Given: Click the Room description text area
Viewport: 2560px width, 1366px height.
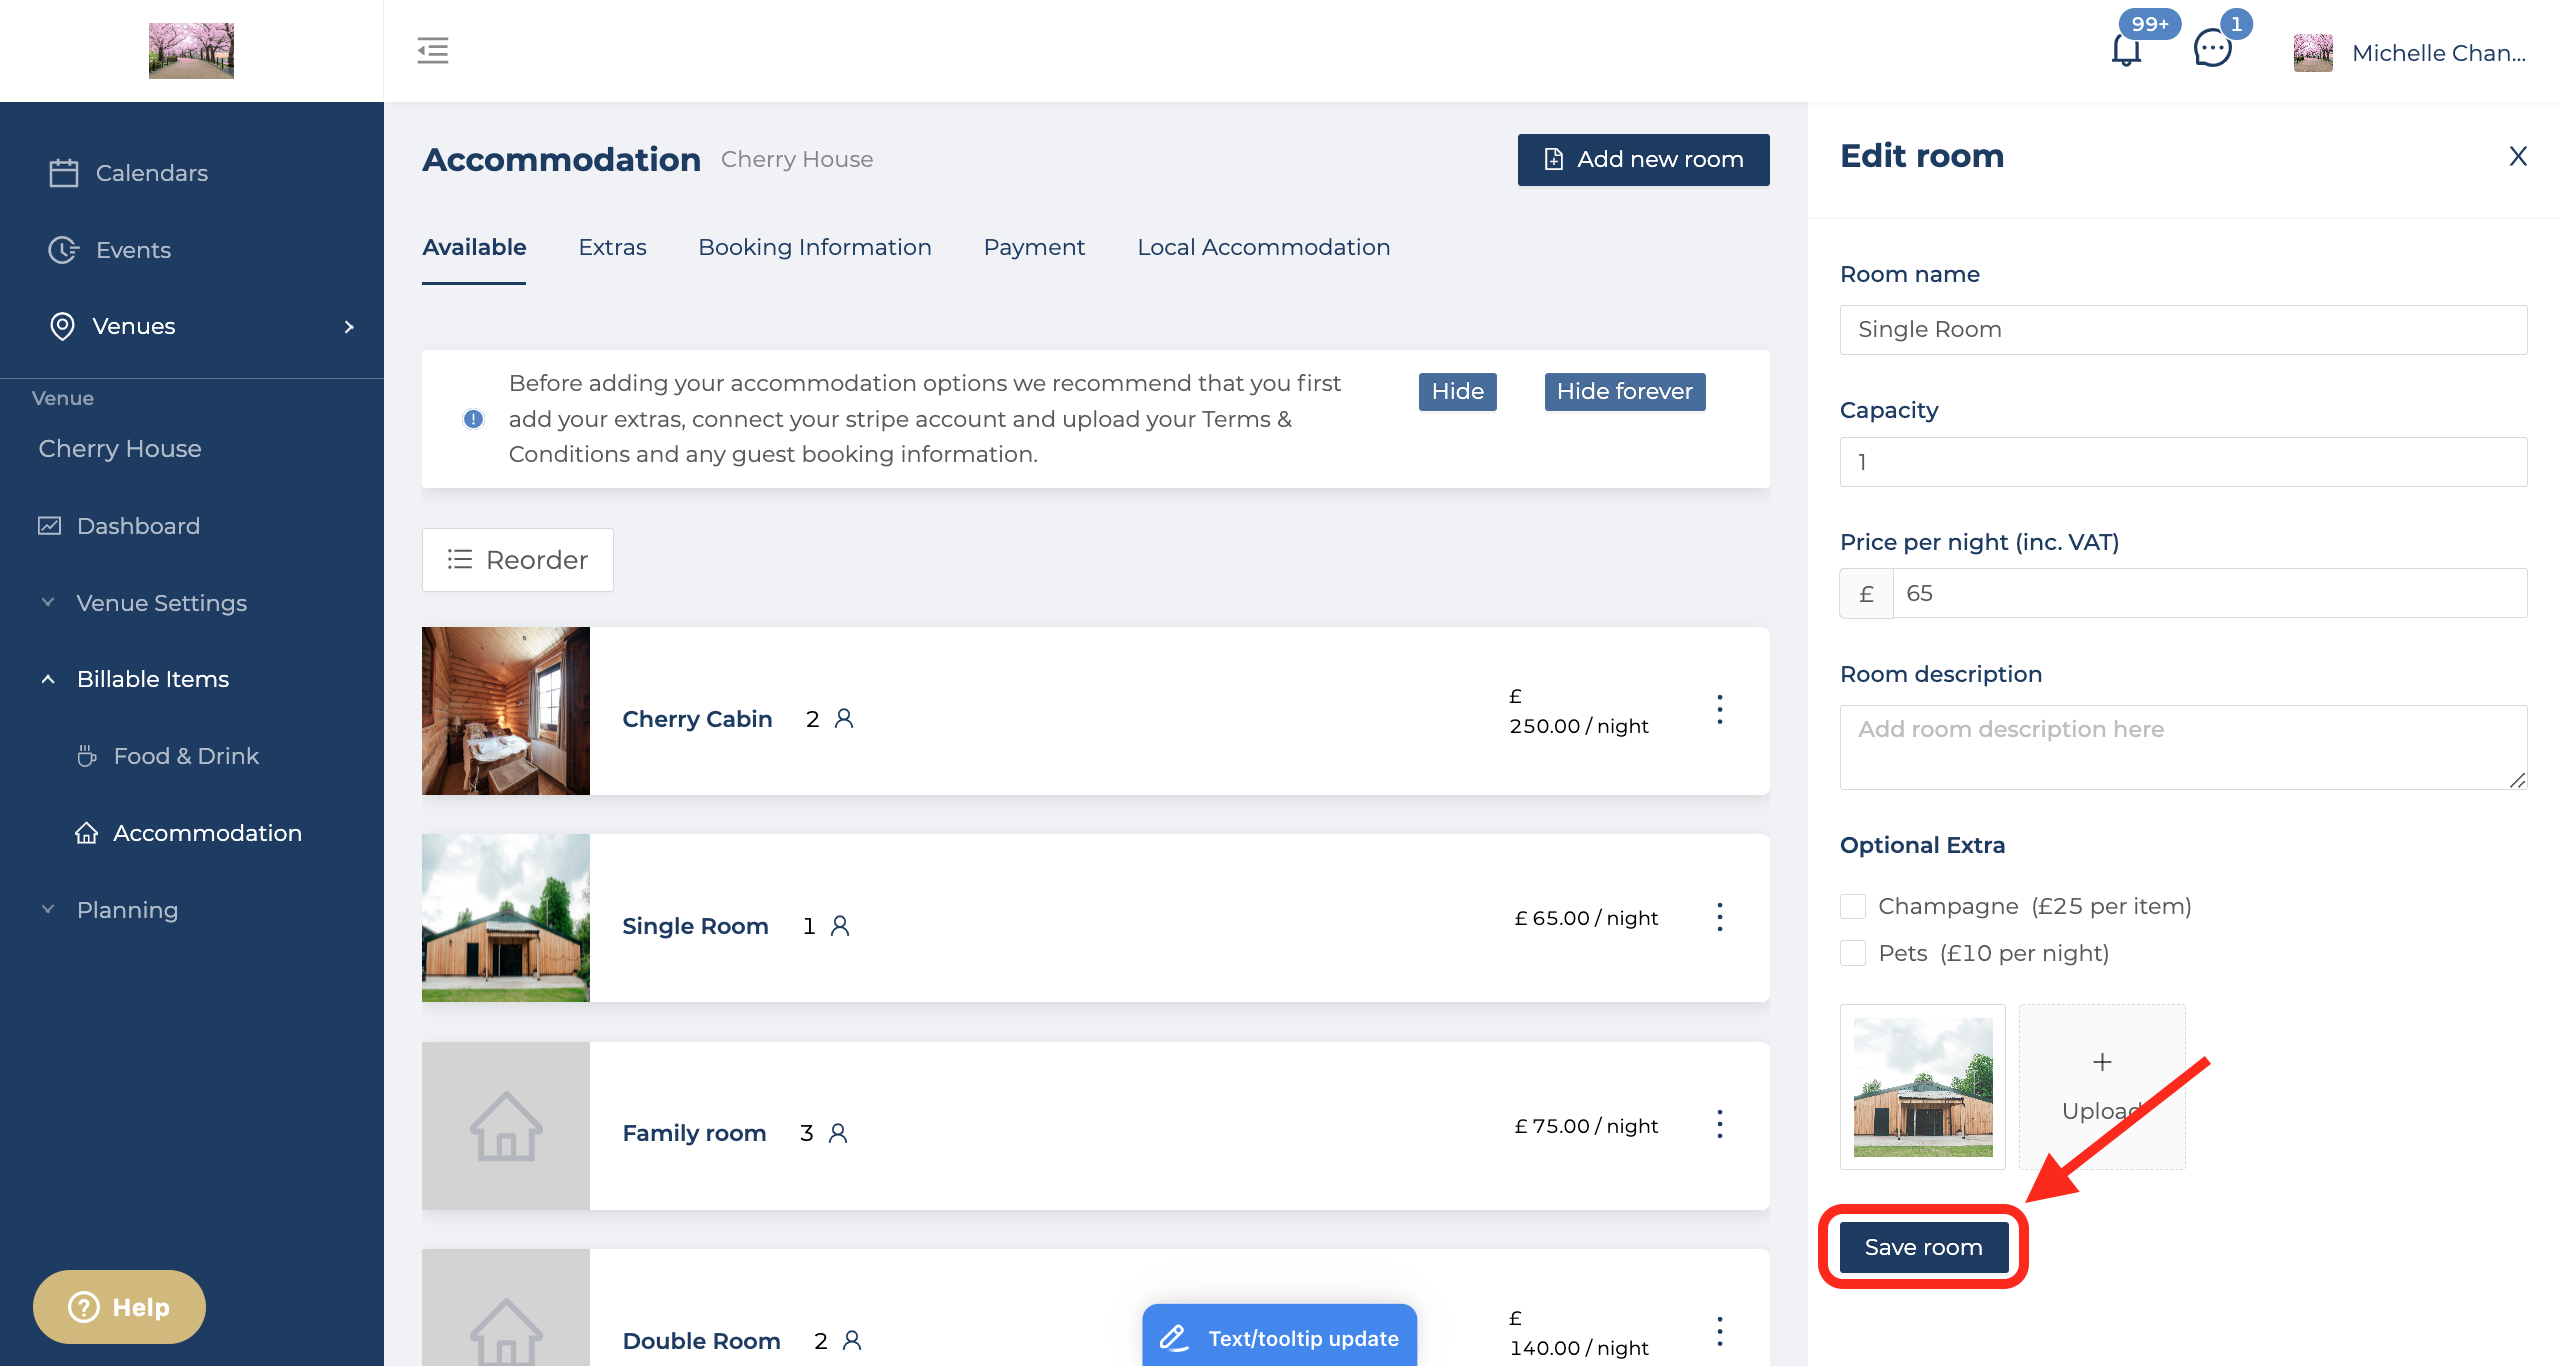Looking at the screenshot, I should coord(2183,747).
